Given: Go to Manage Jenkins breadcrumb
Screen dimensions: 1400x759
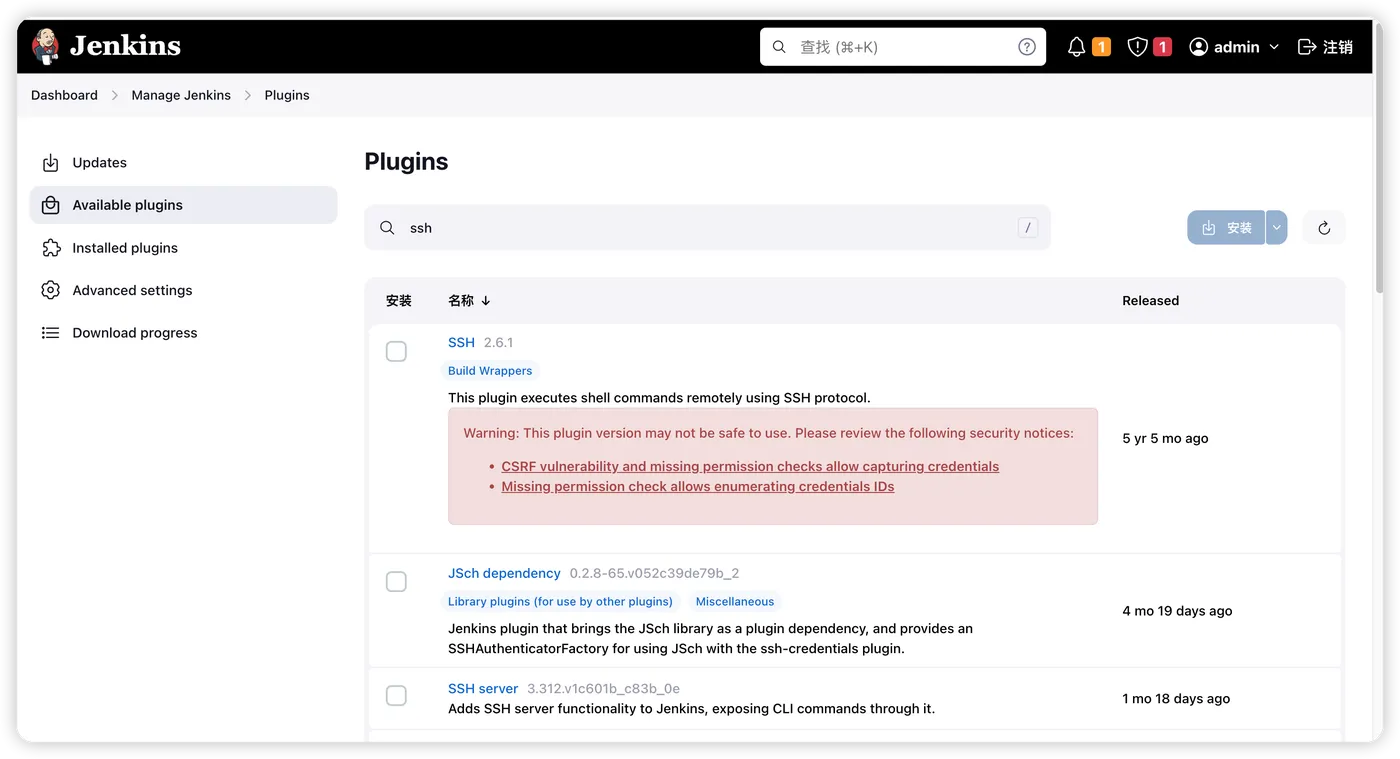Looking at the screenshot, I should point(181,95).
